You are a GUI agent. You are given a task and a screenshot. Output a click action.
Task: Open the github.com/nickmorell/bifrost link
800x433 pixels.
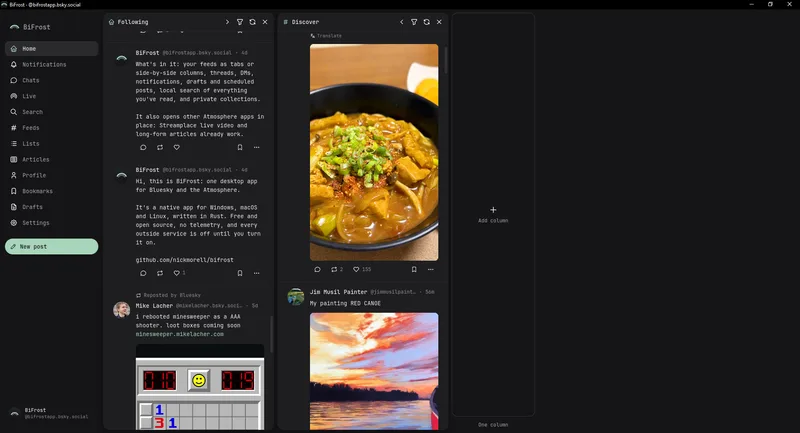click(x=184, y=260)
